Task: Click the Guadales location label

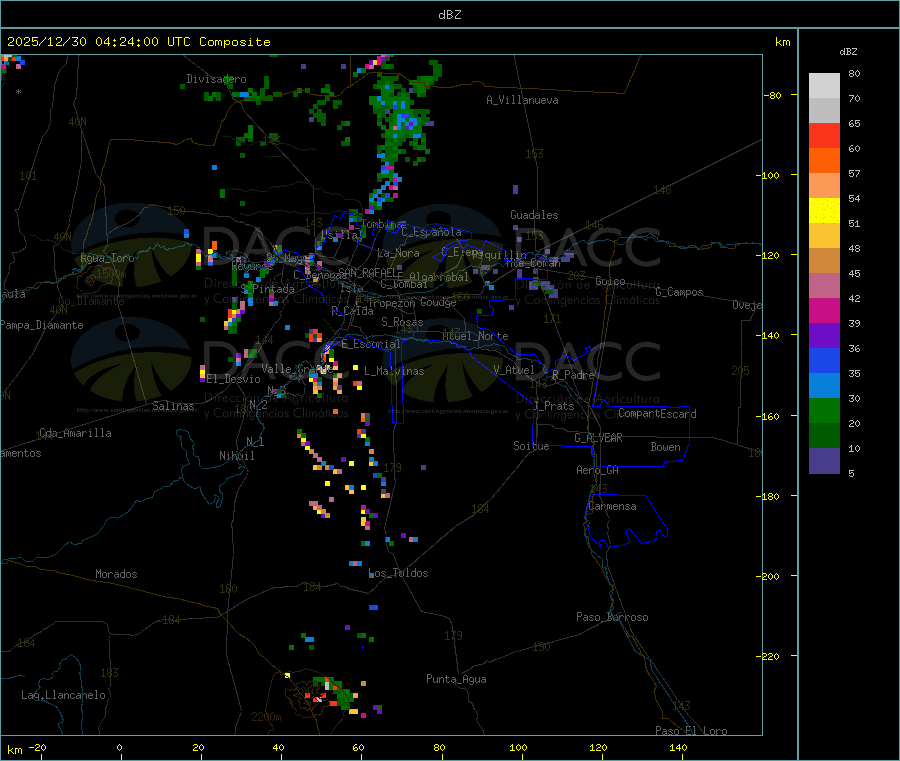Action: [534, 215]
